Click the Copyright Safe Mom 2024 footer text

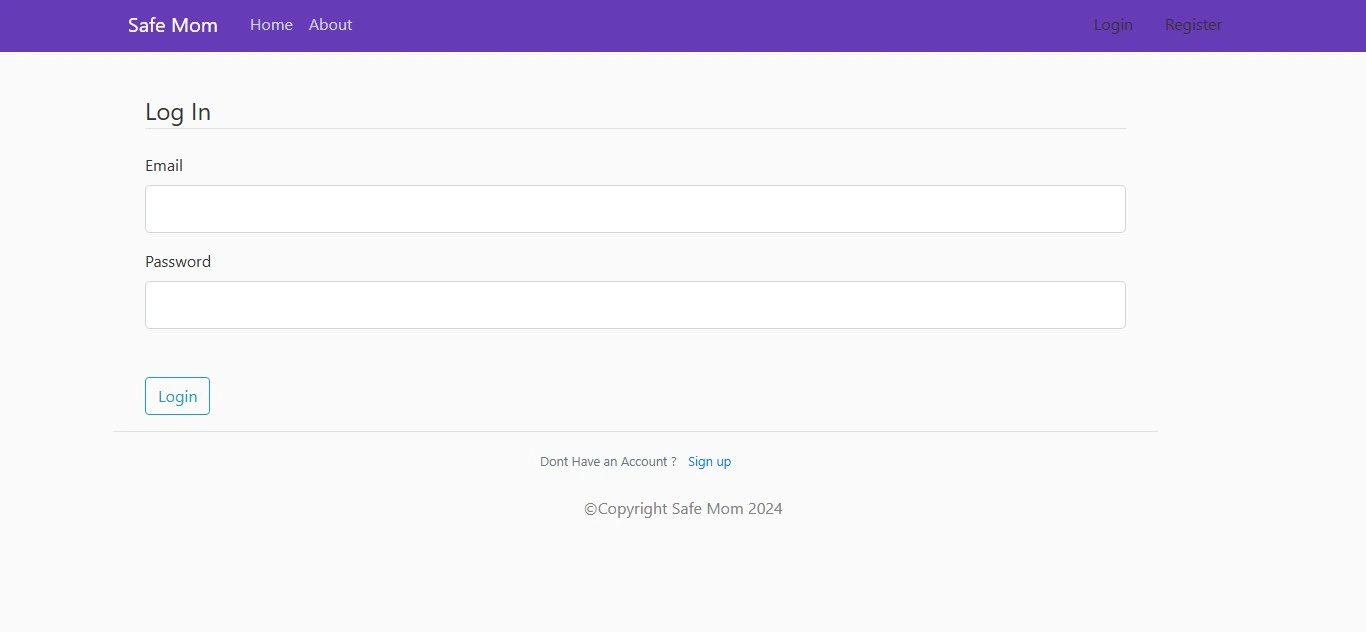(x=683, y=509)
